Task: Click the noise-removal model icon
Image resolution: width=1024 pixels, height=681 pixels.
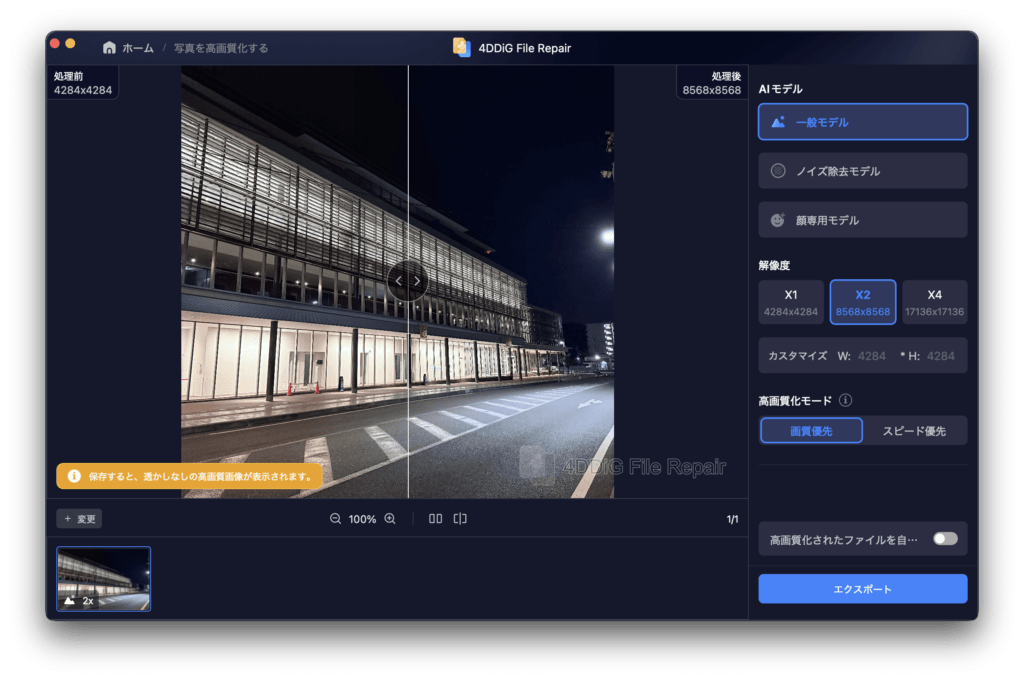Action: click(x=778, y=171)
